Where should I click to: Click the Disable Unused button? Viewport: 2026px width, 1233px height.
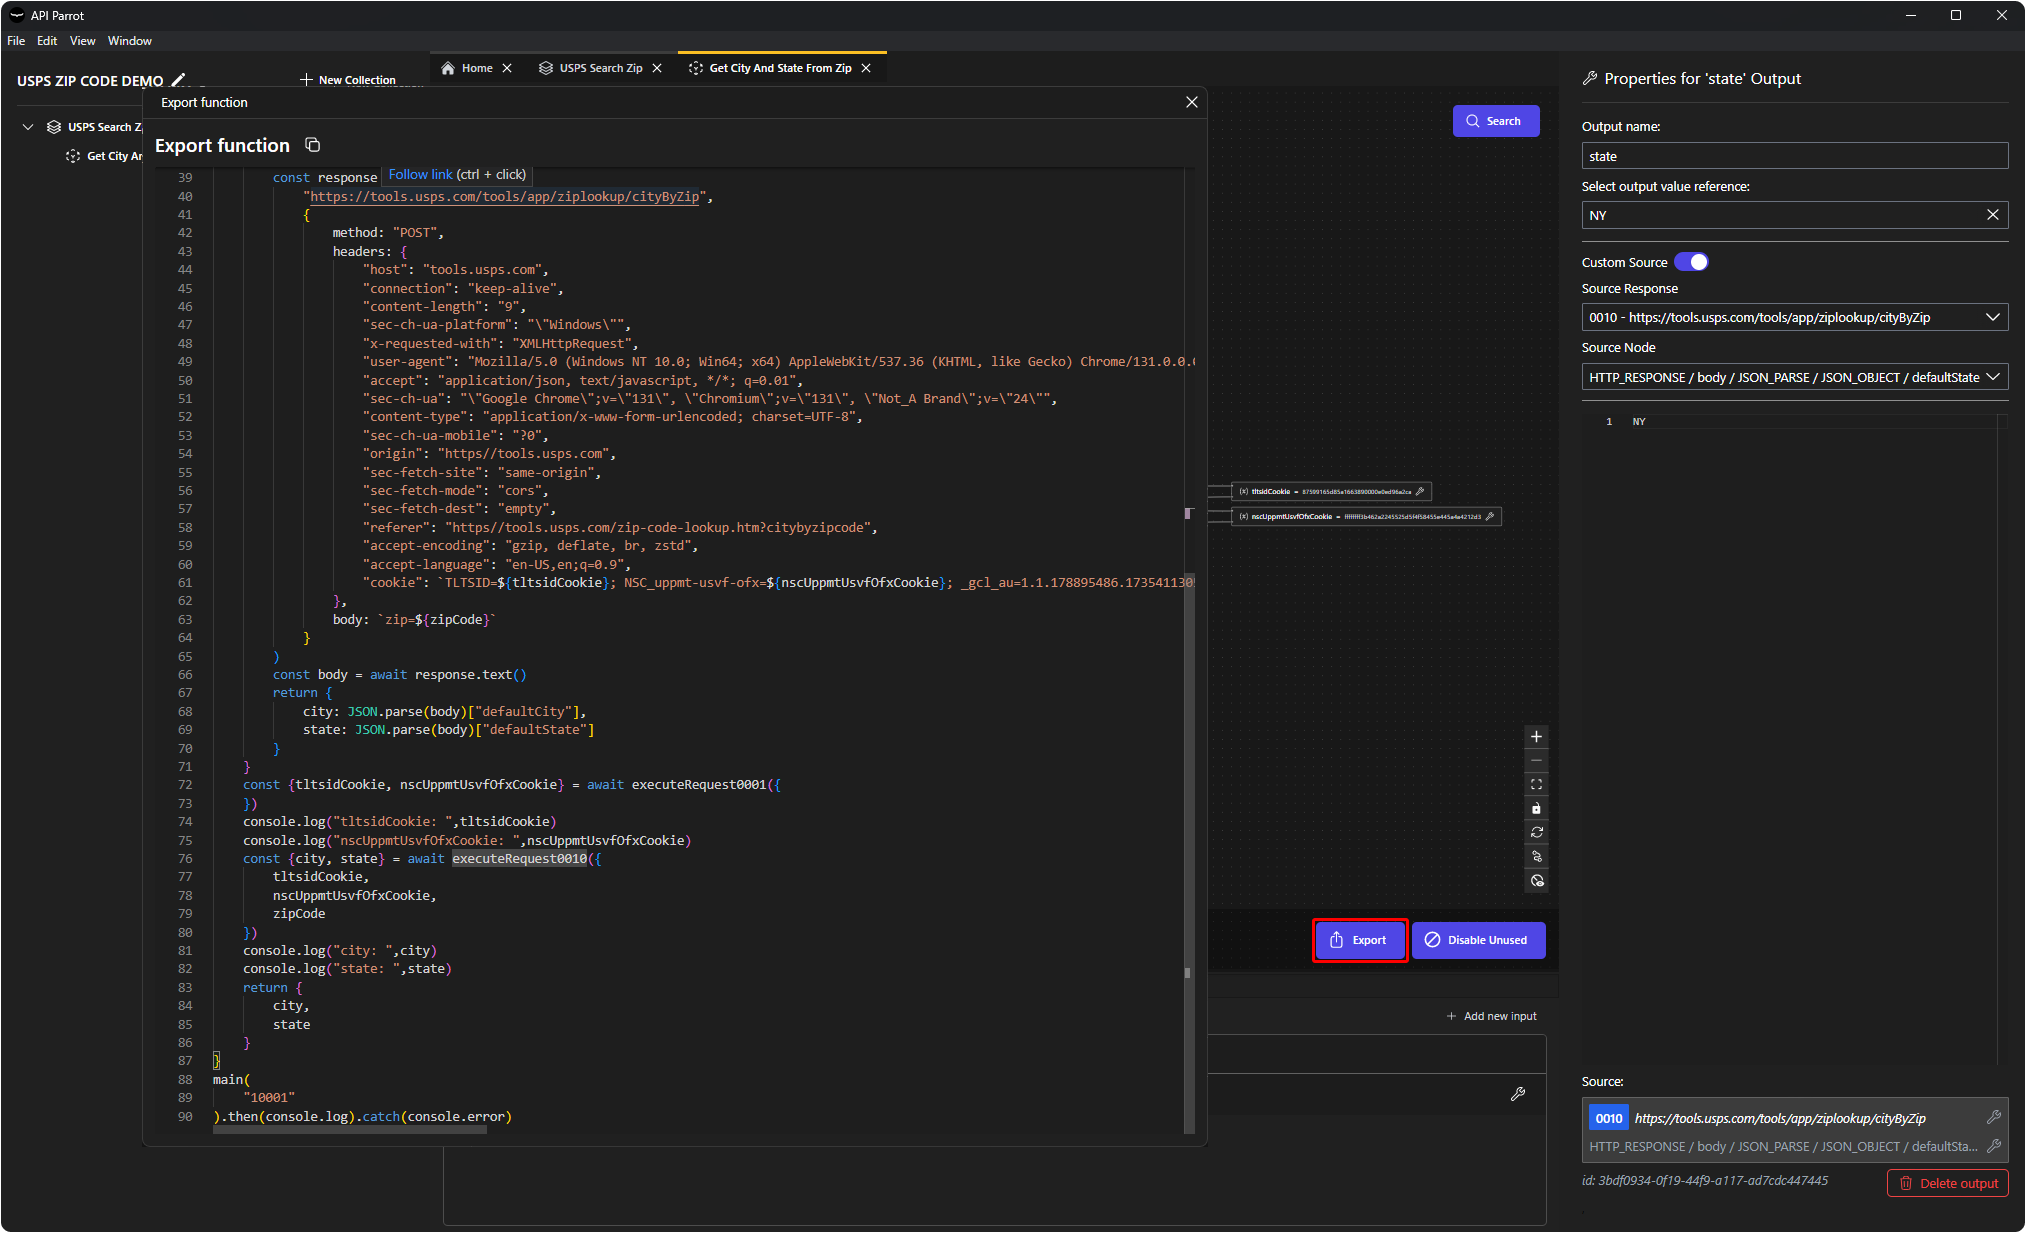pos(1478,940)
